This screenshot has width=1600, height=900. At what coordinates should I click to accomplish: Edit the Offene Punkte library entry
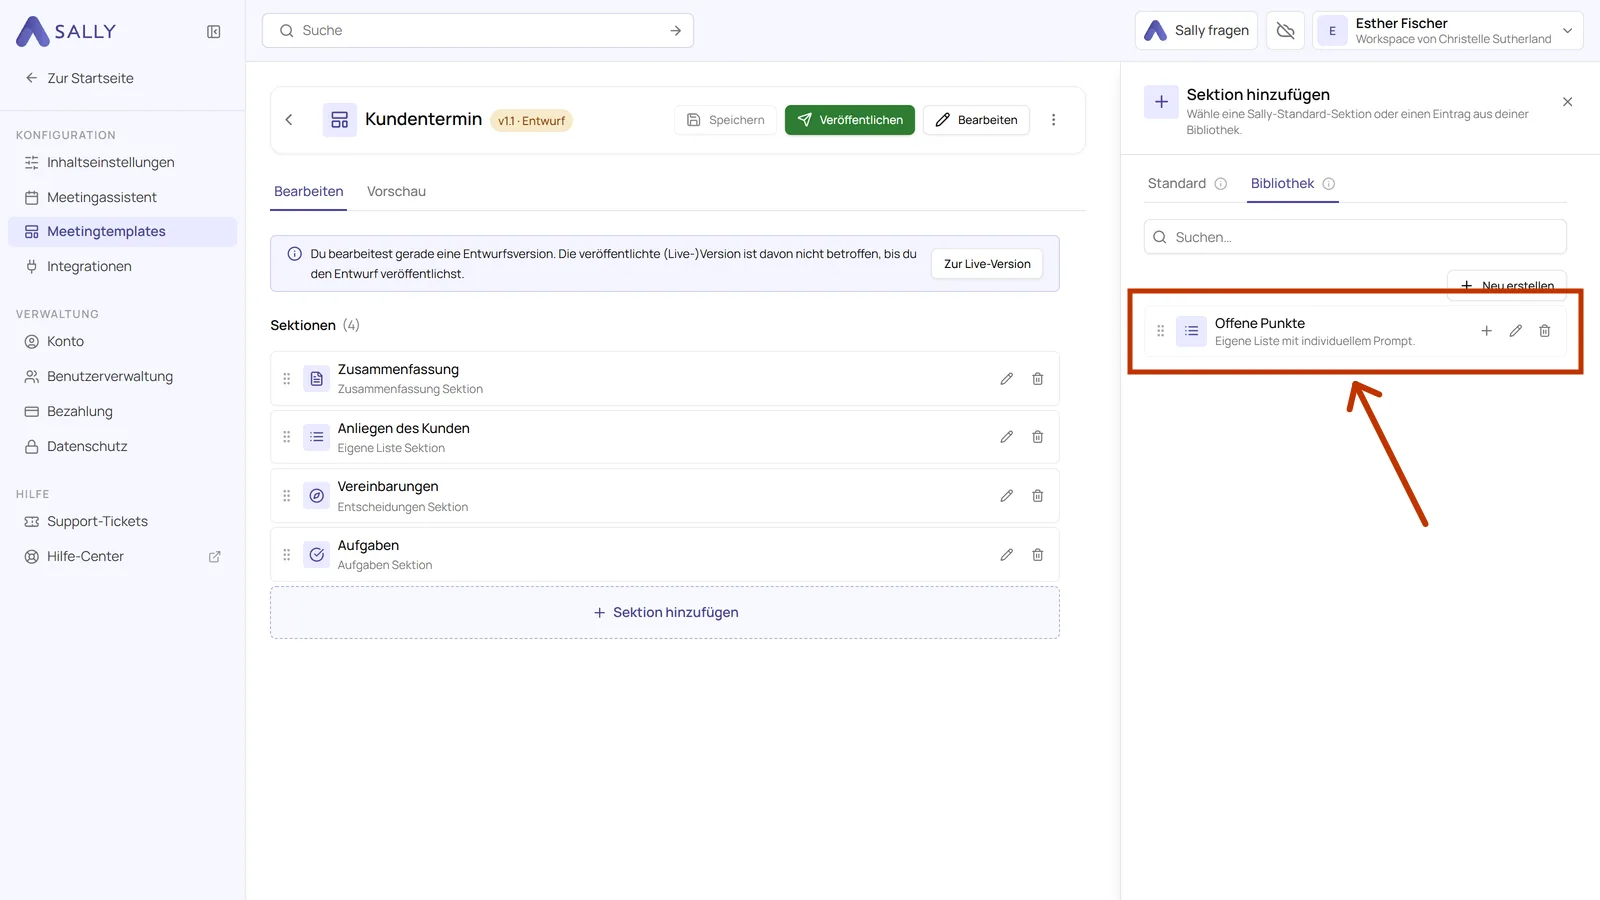[1516, 331]
